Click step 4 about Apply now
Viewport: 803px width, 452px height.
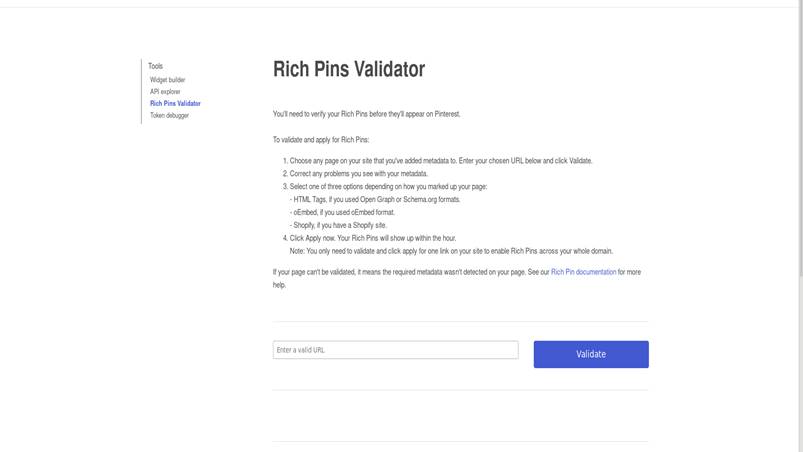(x=372, y=239)
